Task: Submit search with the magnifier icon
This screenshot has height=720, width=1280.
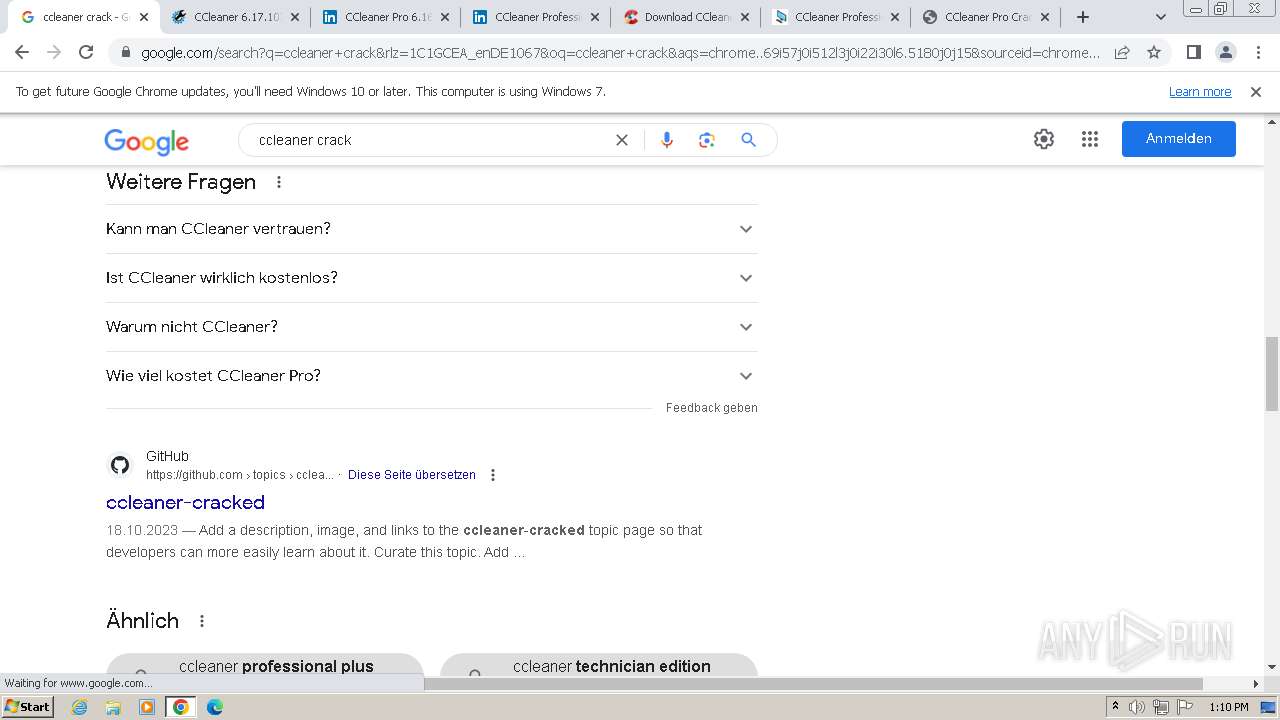Action: coord(748,140)
